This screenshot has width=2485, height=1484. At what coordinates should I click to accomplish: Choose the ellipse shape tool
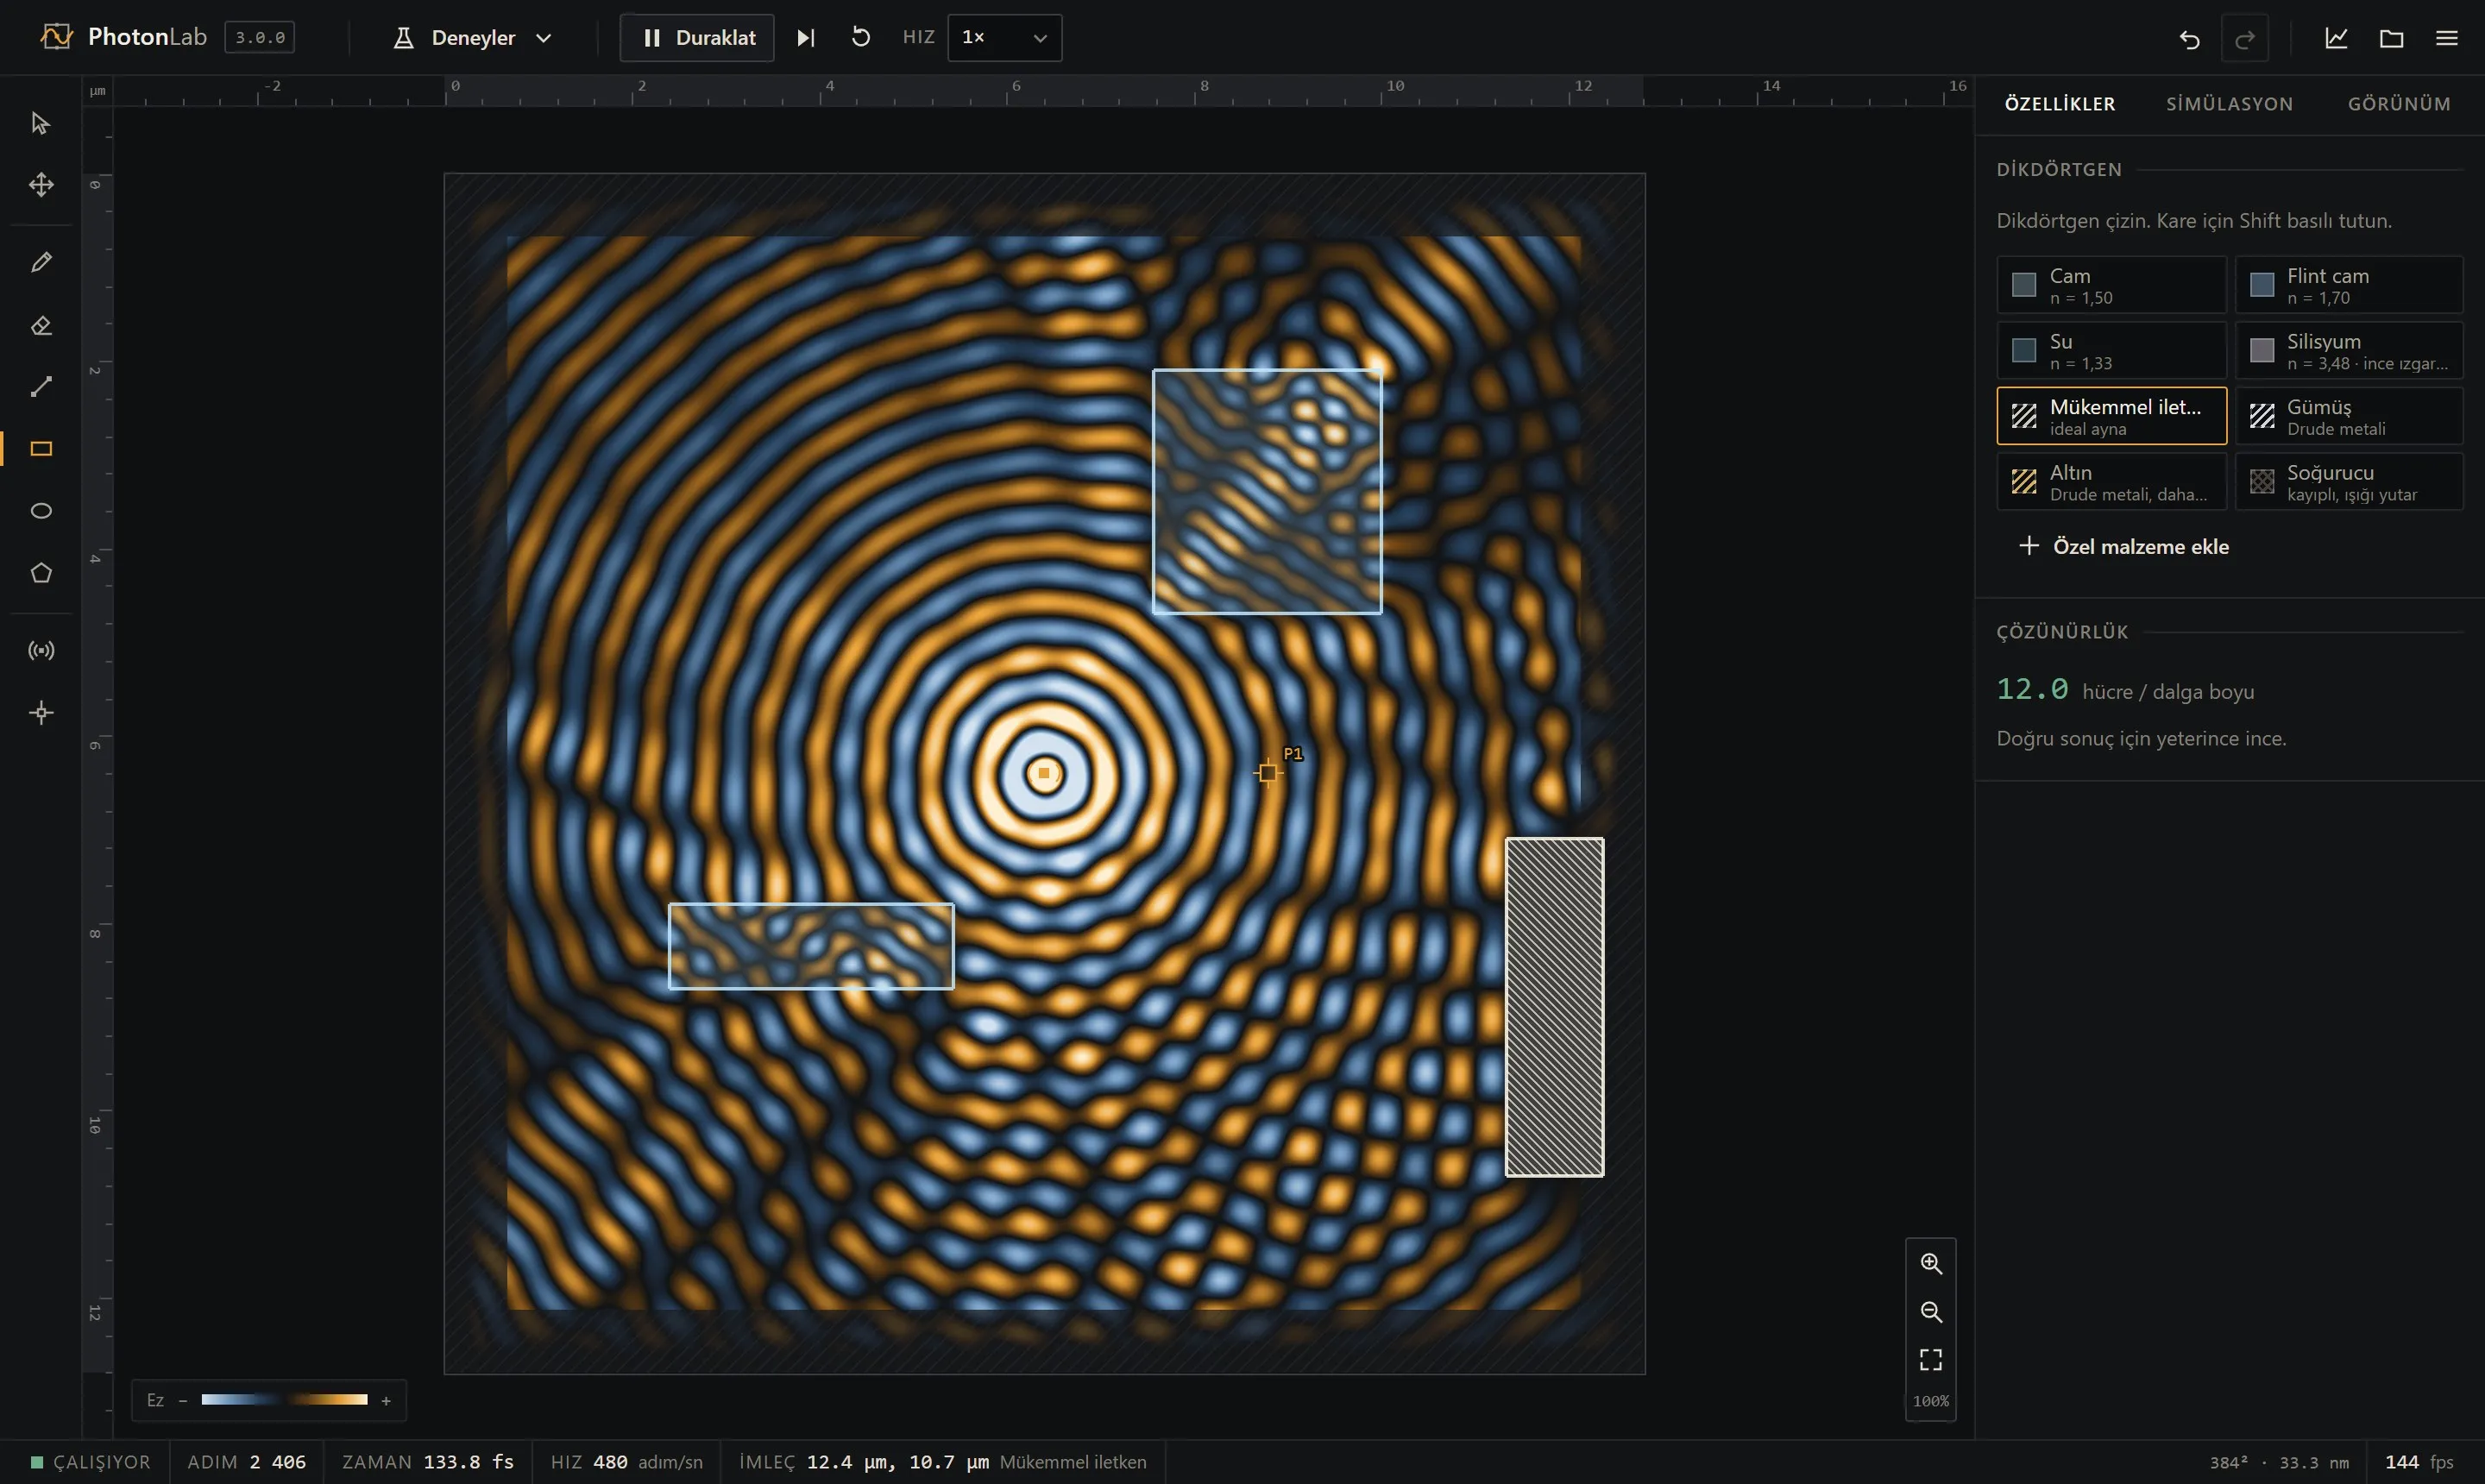pos(41,511)
